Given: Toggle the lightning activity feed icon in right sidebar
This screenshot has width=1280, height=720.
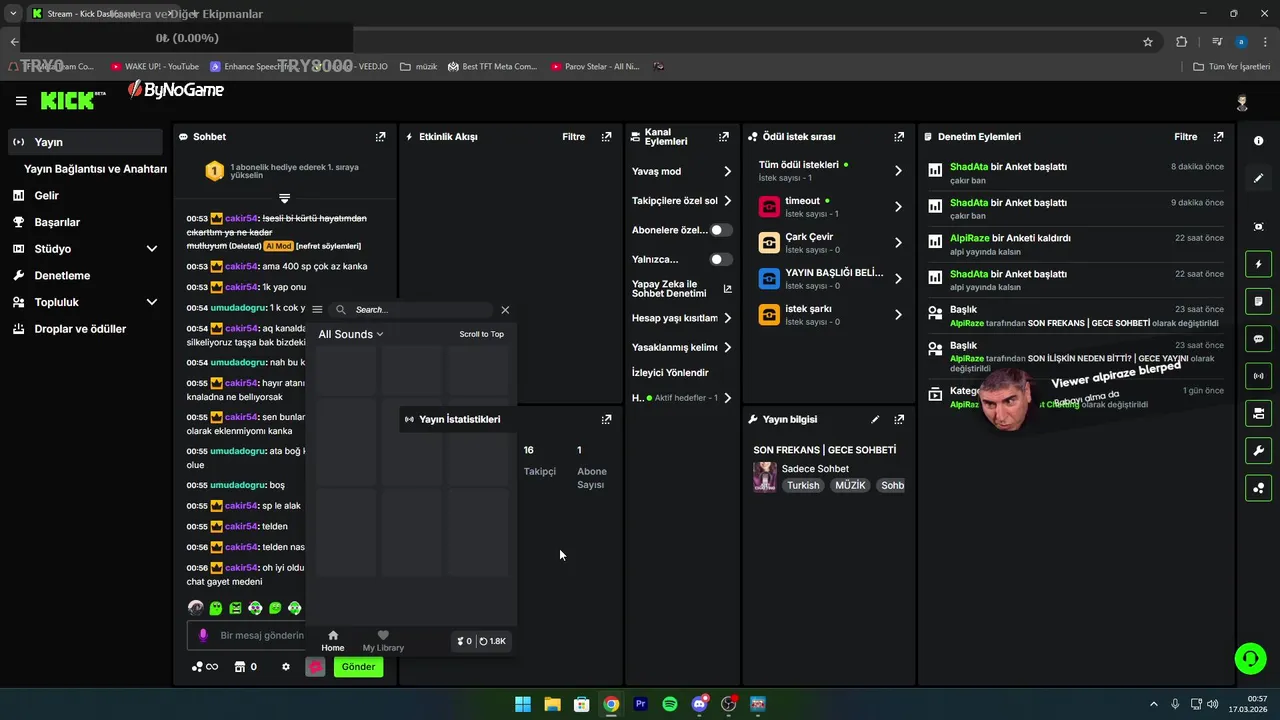Looking at the screenshot, I should pyautogui.click(x=1258, y=264).
